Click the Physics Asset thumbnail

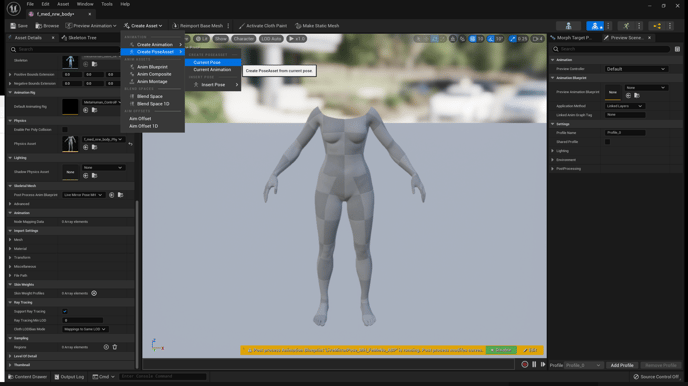[x=70, y=143]
